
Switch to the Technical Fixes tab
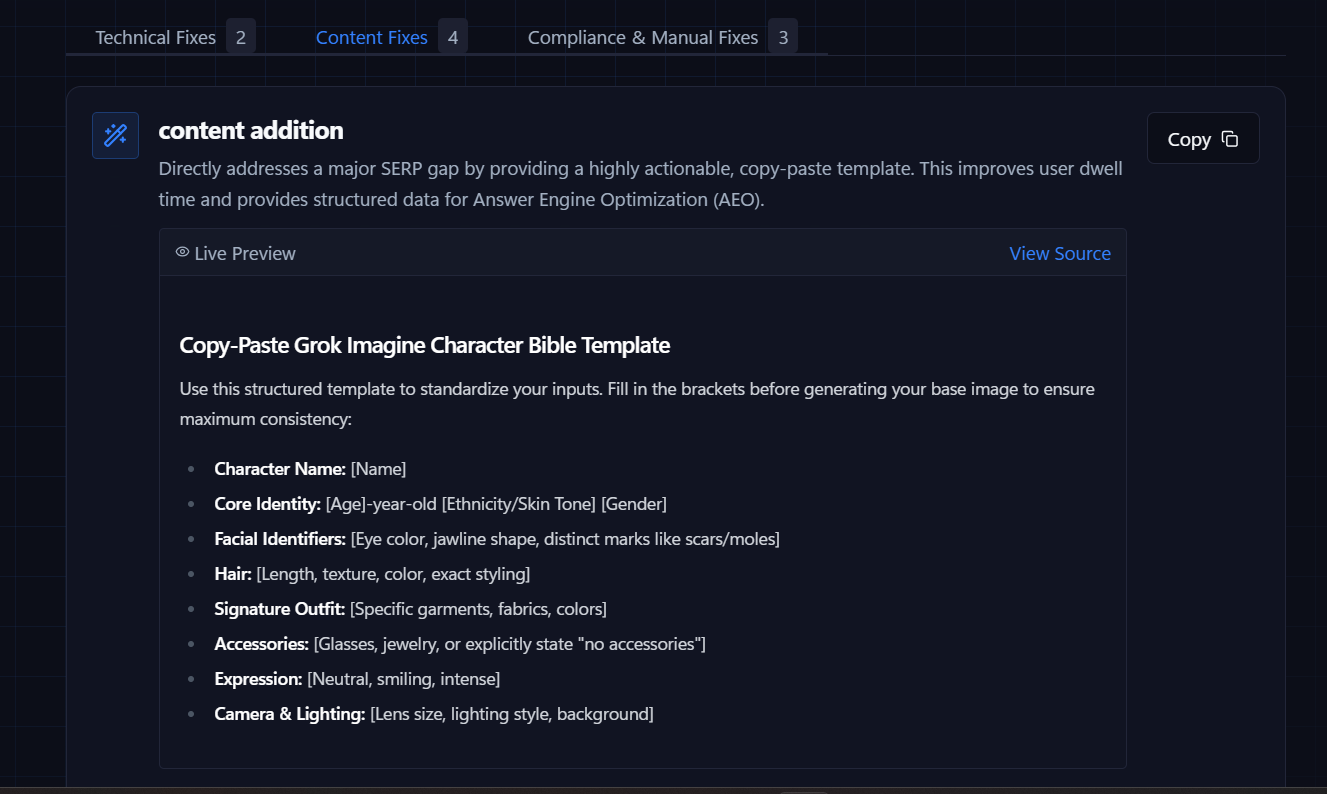click(155, 37)
